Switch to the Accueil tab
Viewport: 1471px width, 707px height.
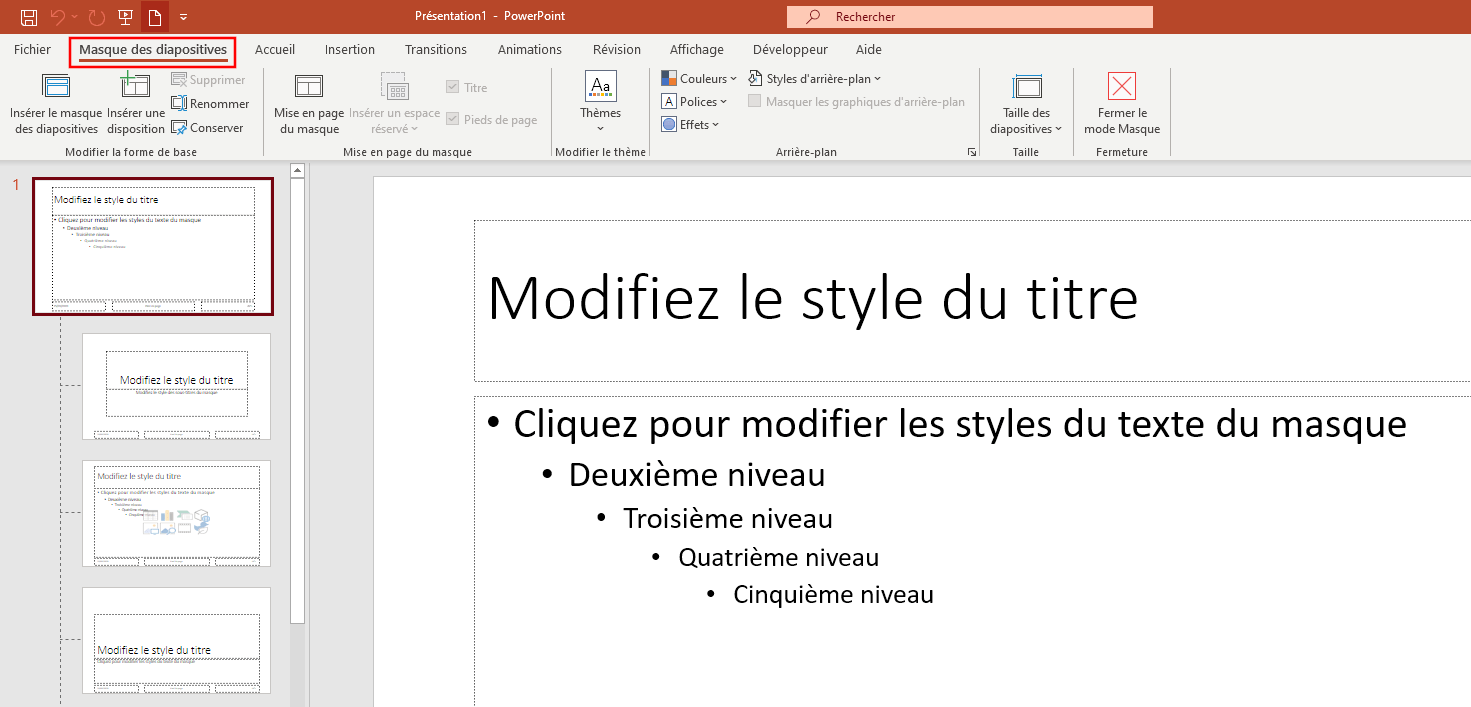click(275, 49)
